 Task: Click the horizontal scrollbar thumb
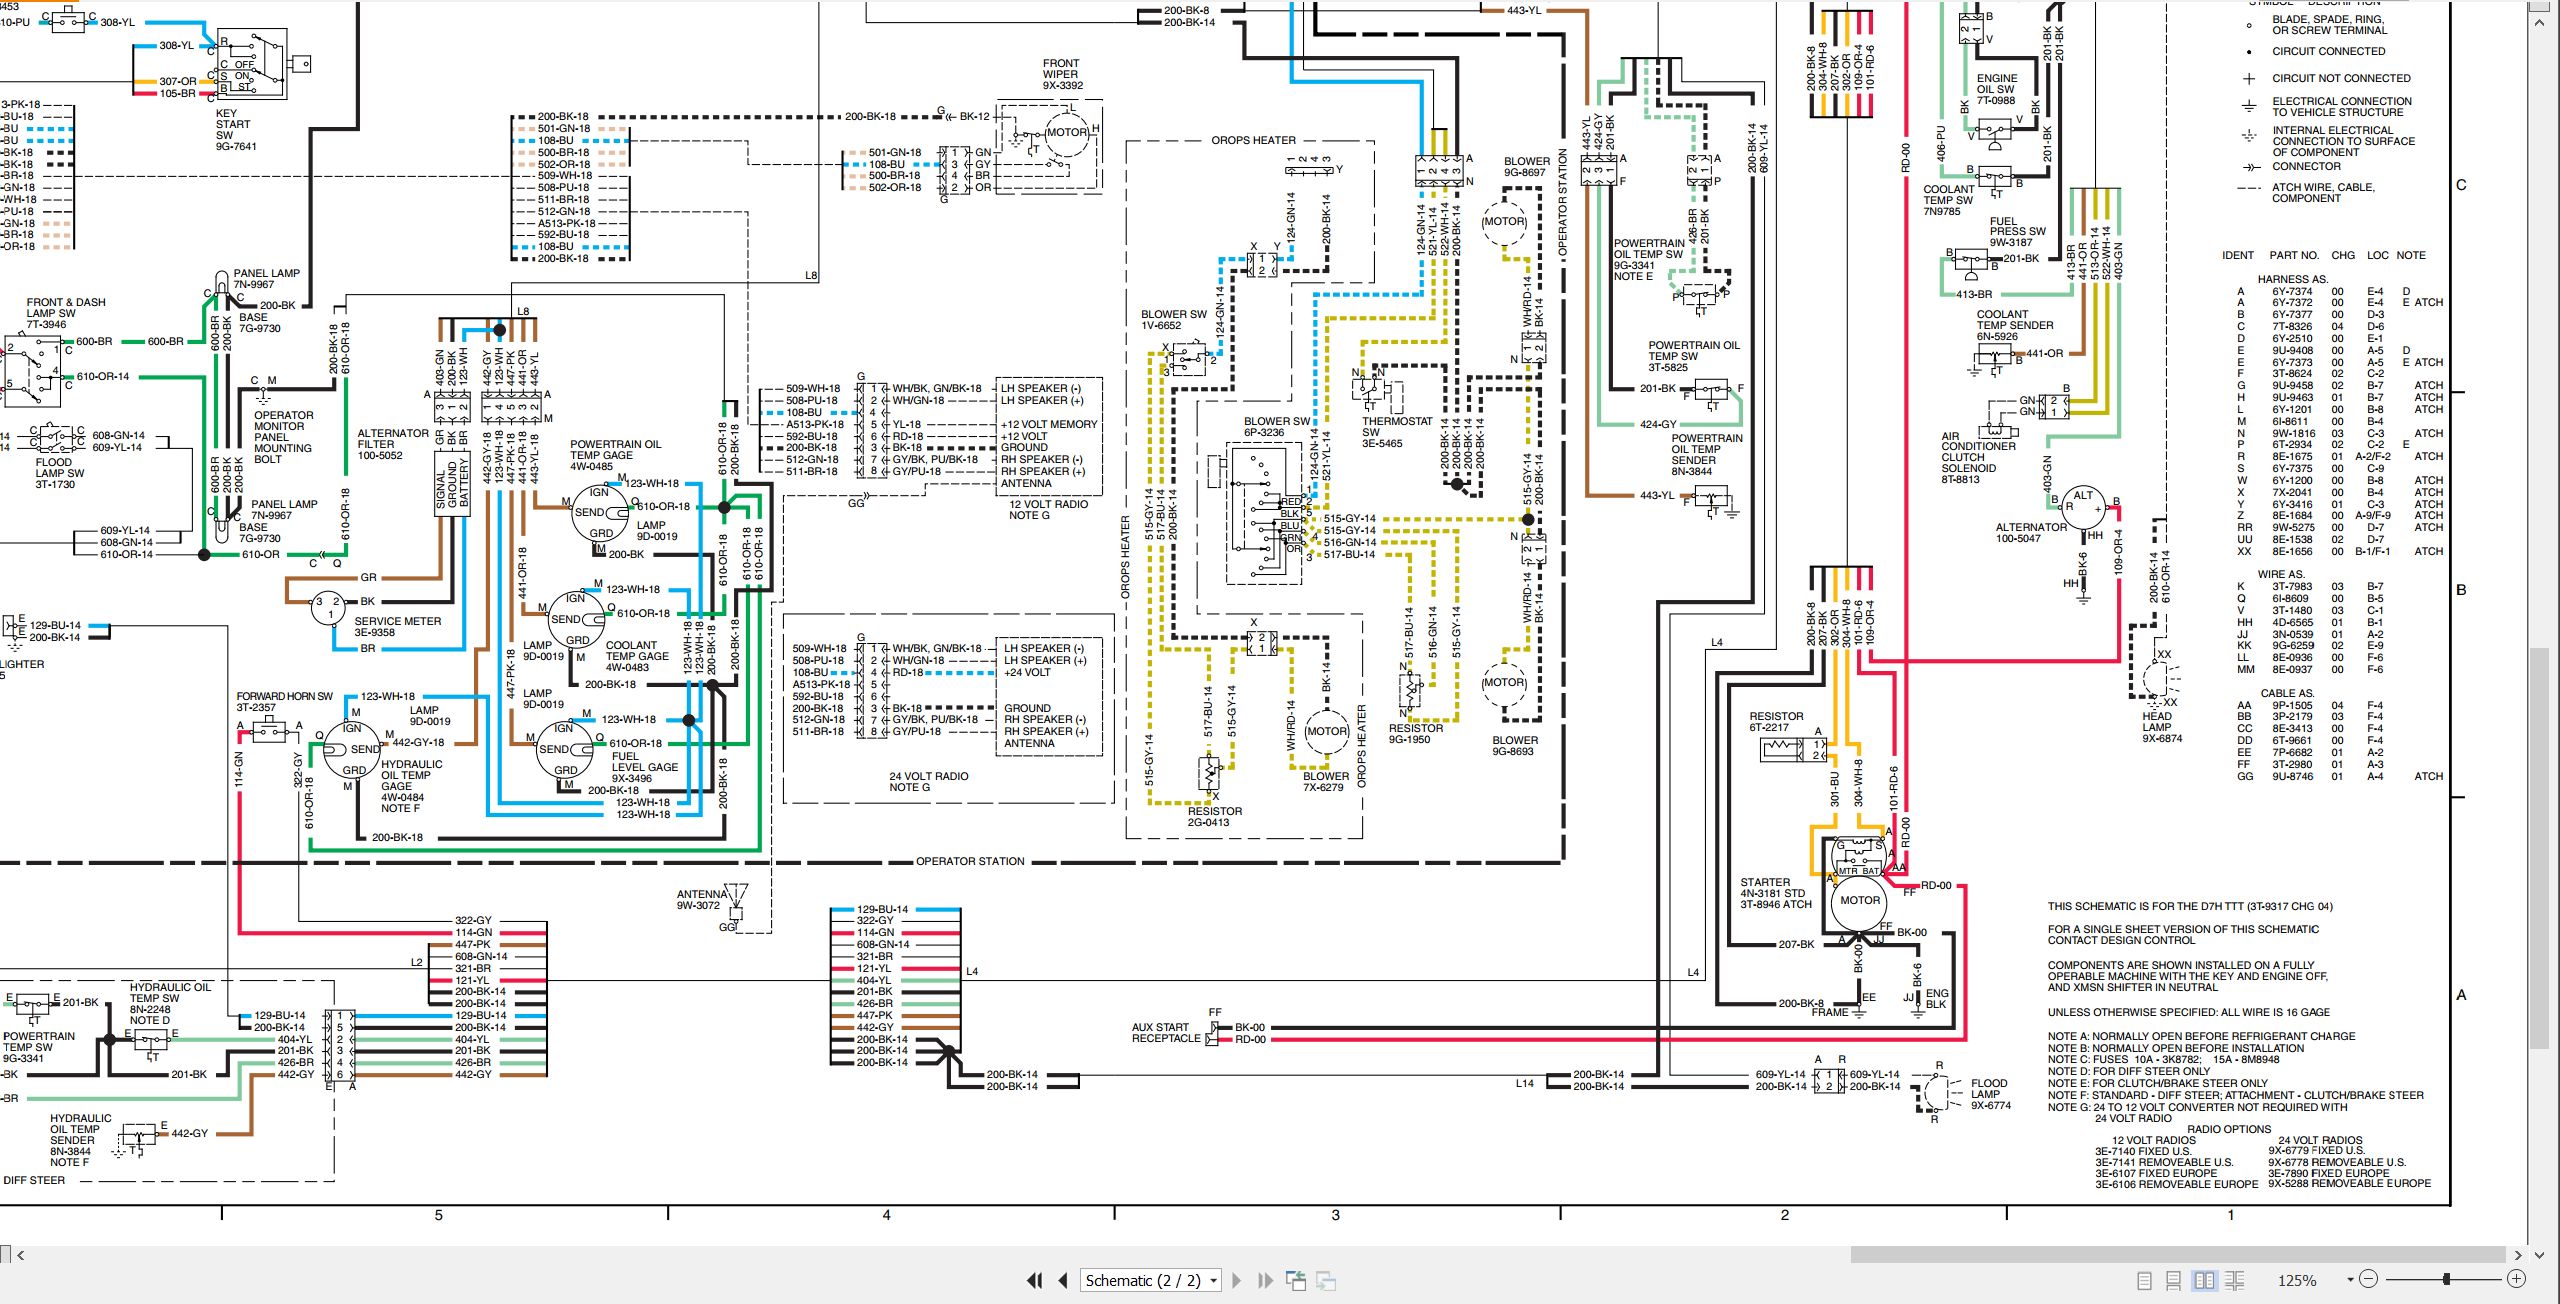pyautogui.click(x=2177, y=1254)
